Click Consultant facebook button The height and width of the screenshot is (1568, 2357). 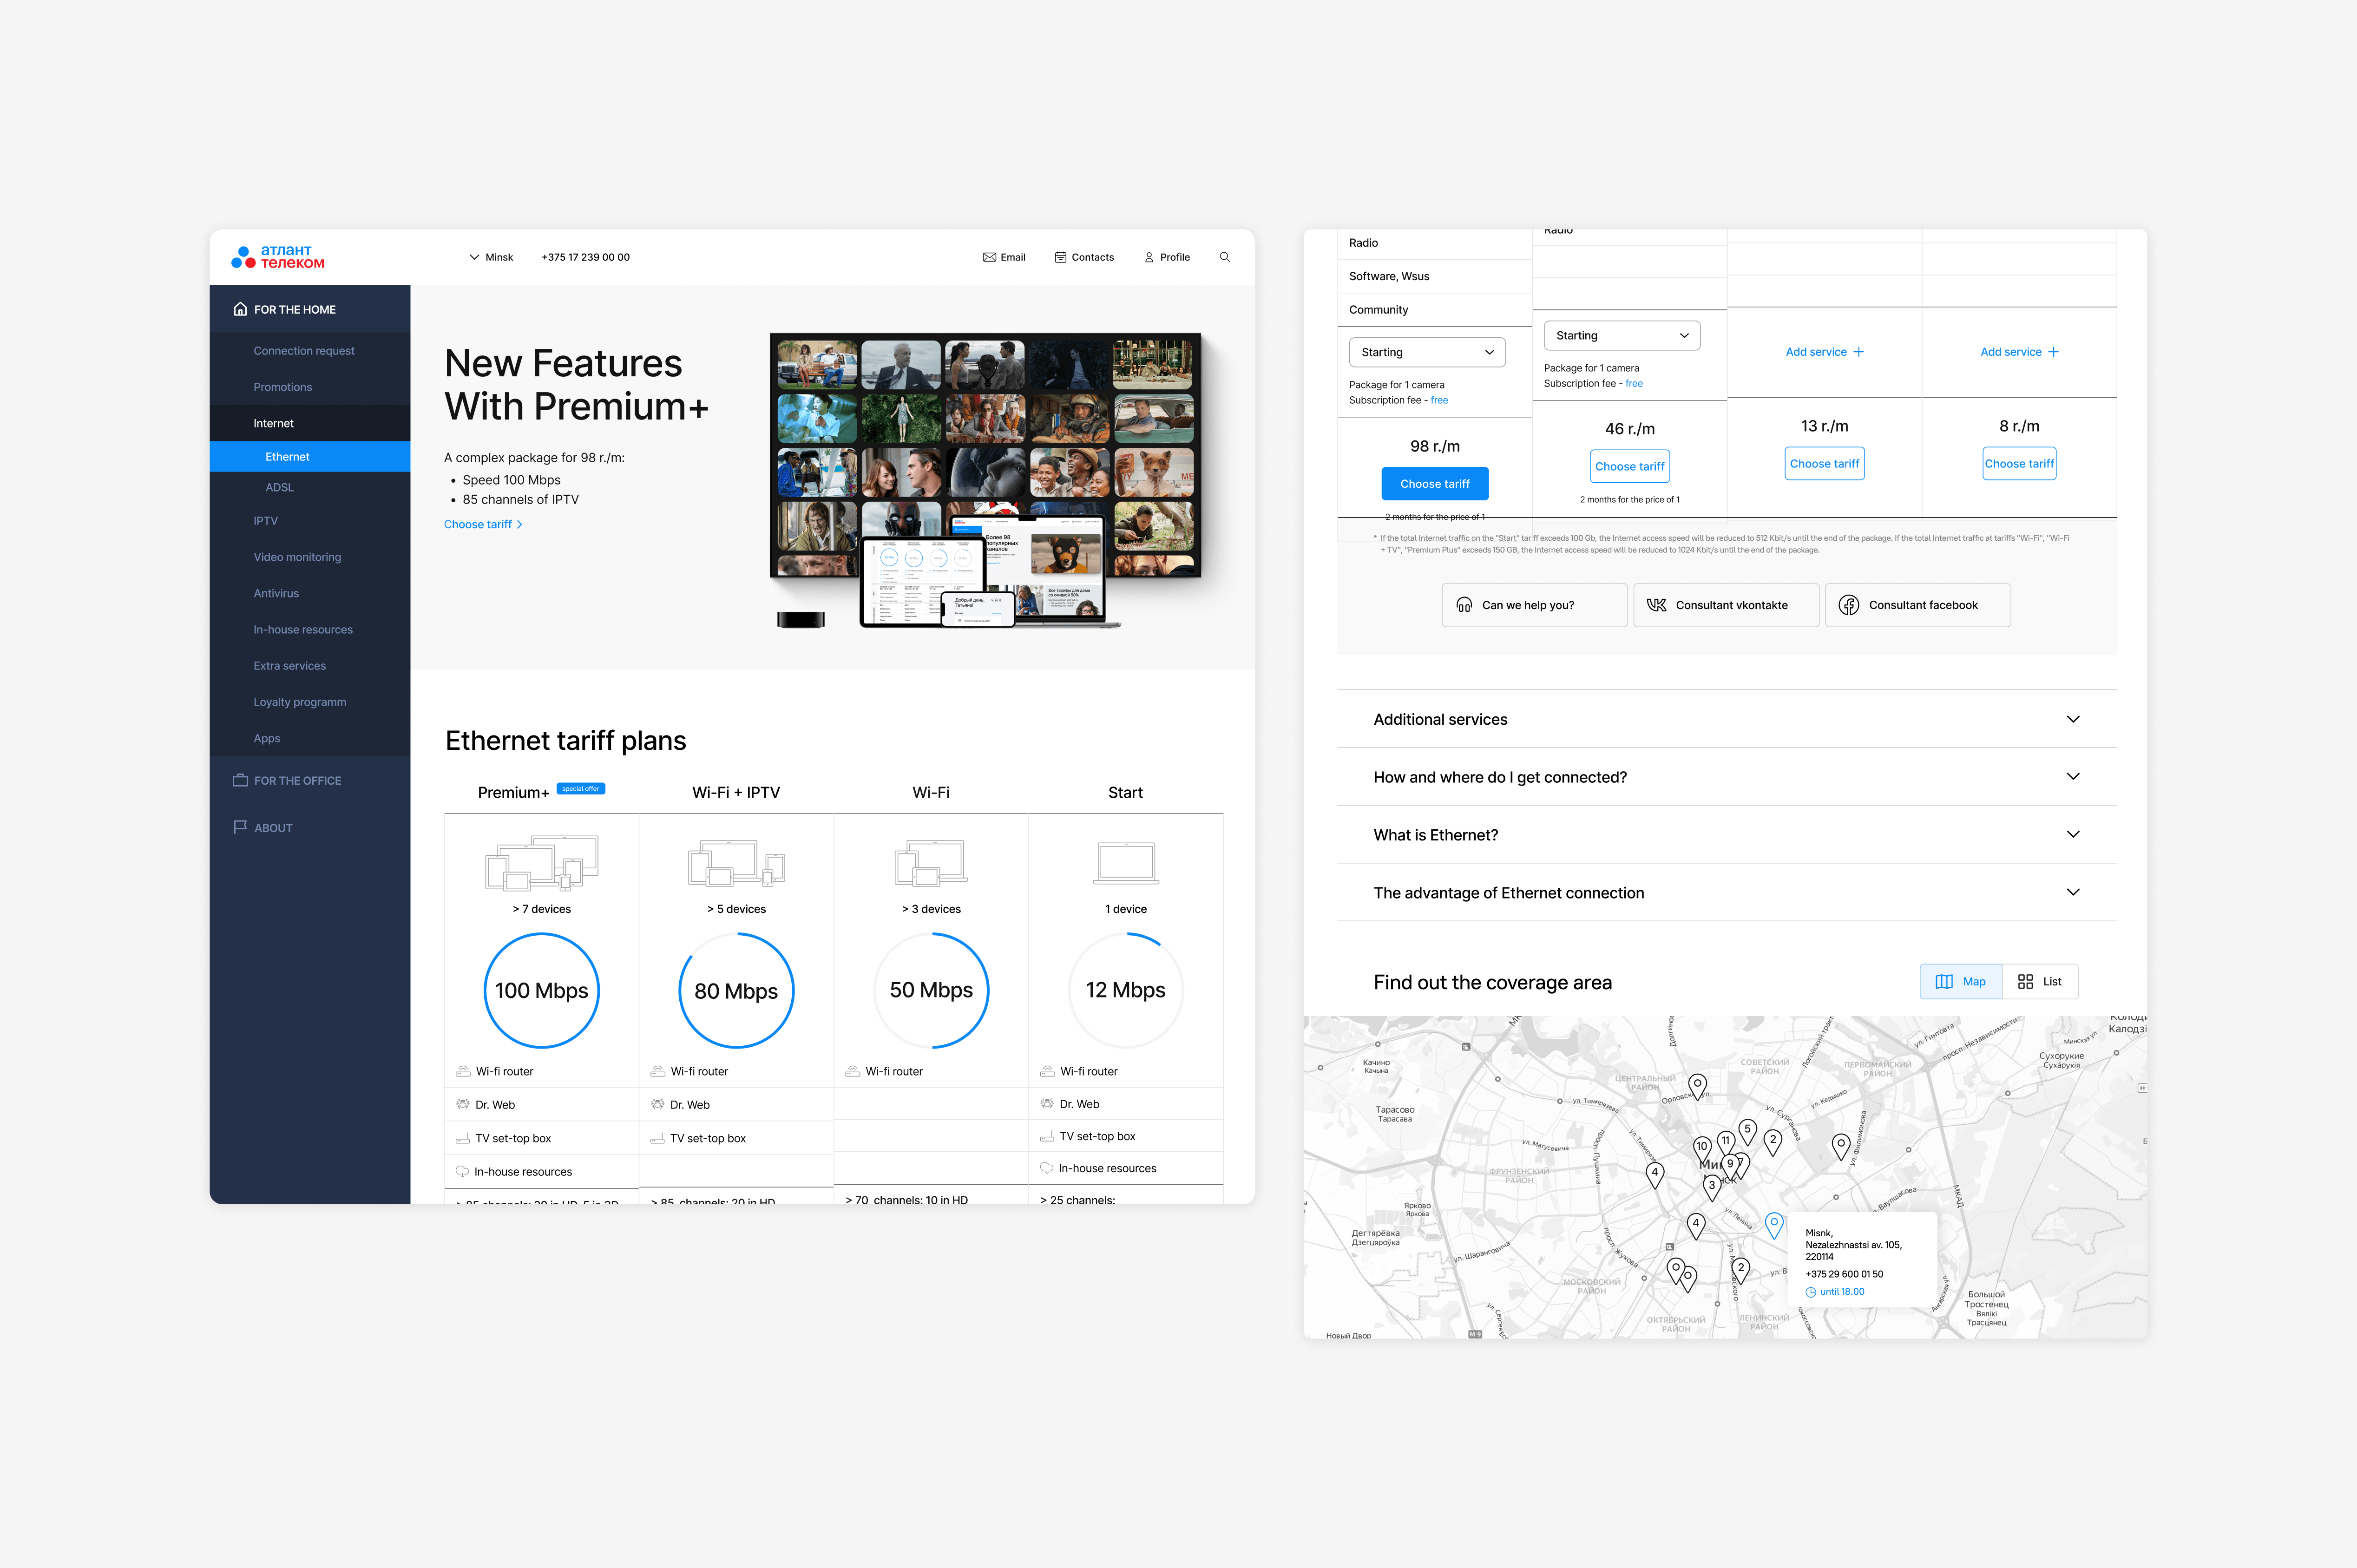(1917, 605)
